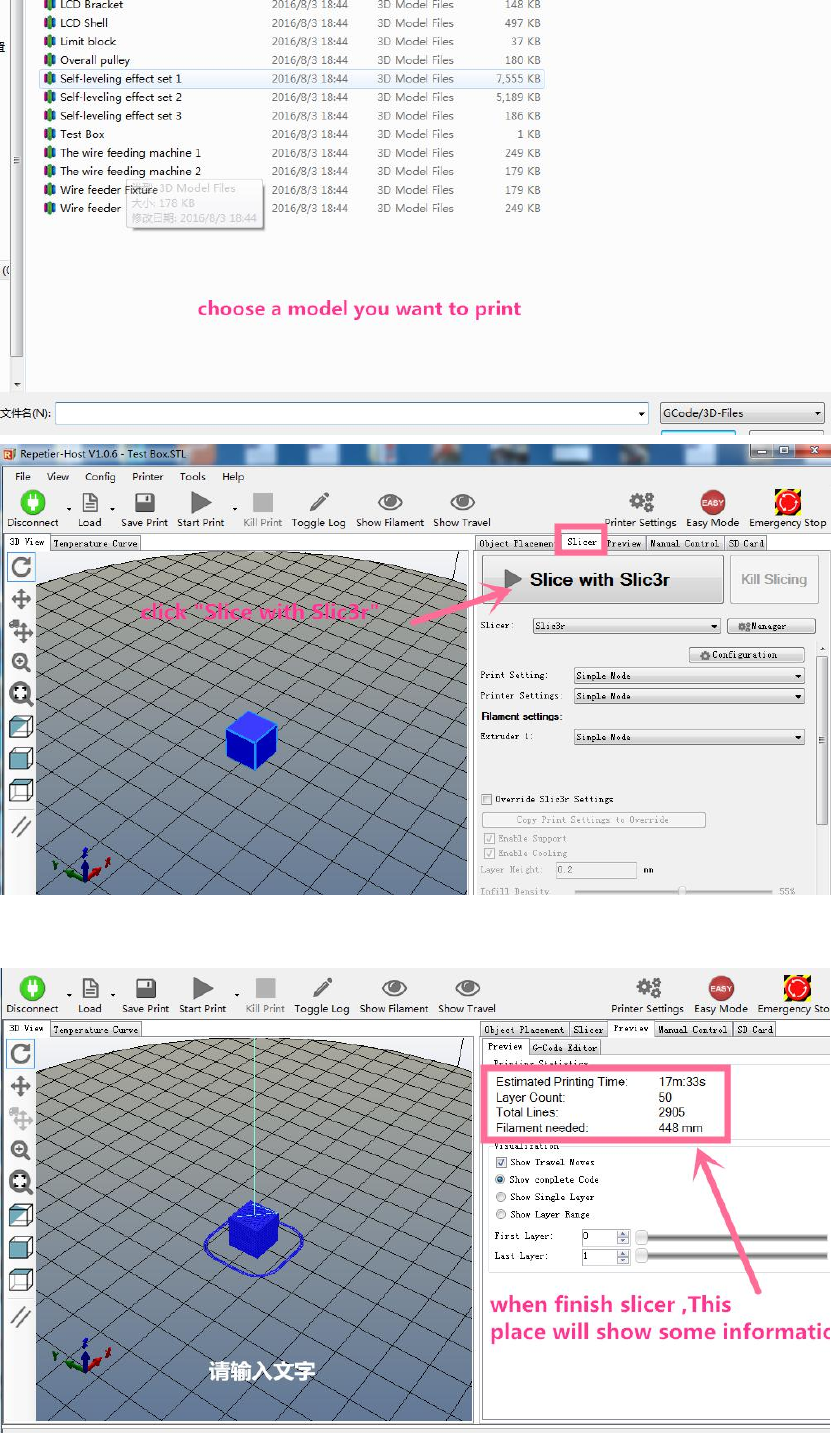This screenshot has width=831, height=1433.
Task: Check Override Slic3r Settings checkbox
Action: pyautogui.click(x=487, y=799)
